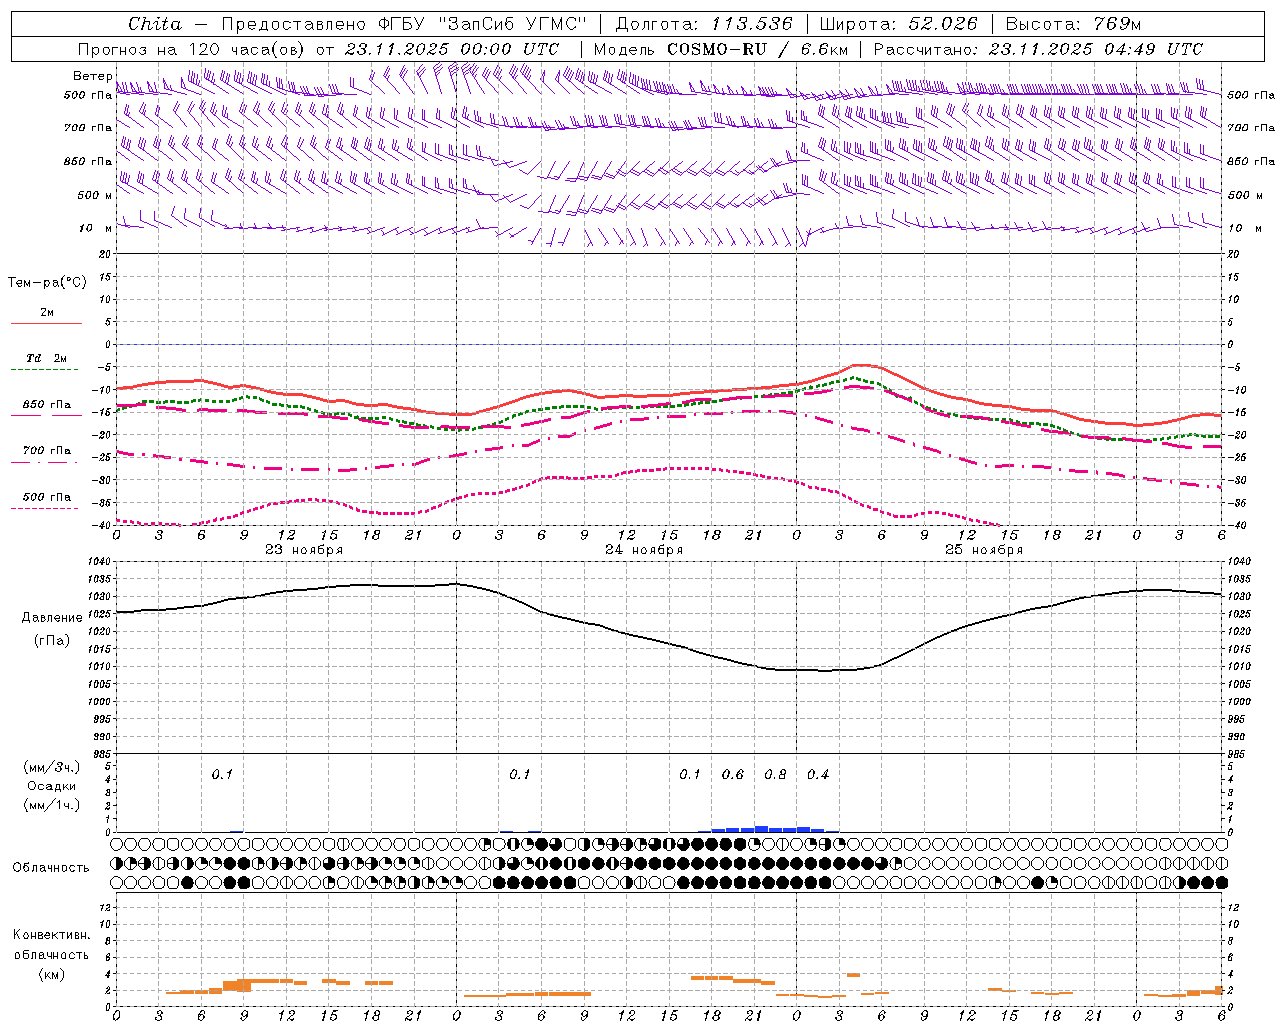The width and height of the screenshot is (1280, 1024).
Task: Click the "Широта: 52.026" latitude value
Action: tap(899, 24)
